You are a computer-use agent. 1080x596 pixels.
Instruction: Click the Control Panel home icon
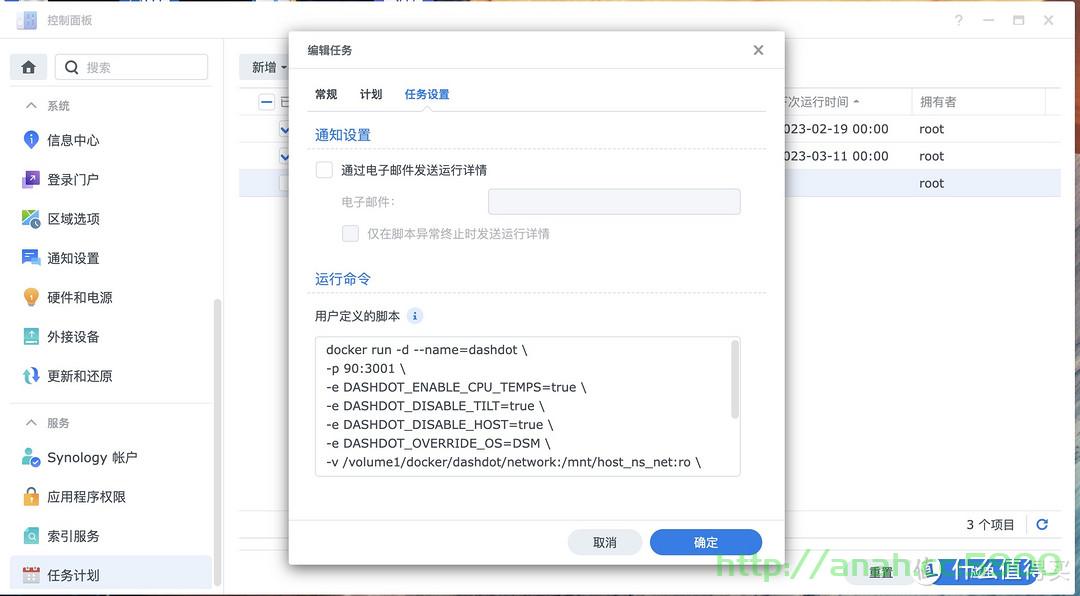coord(28,68)
